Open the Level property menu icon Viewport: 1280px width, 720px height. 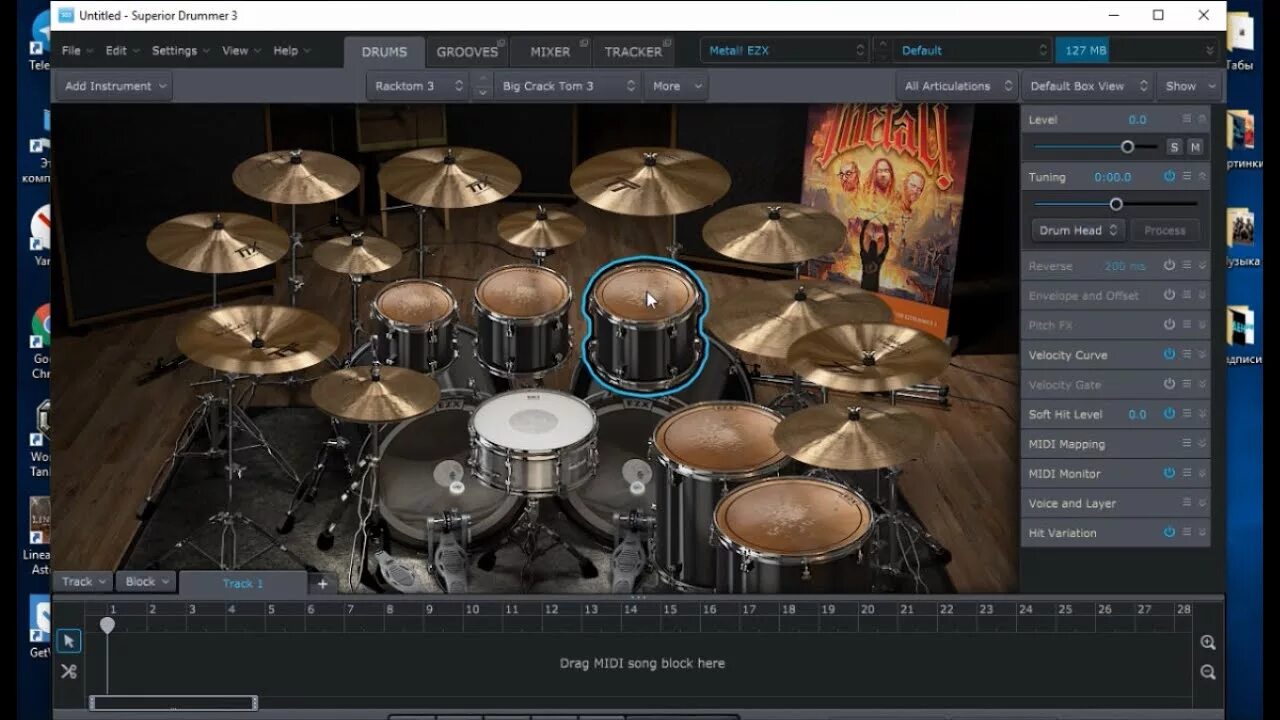point(1187,119)
